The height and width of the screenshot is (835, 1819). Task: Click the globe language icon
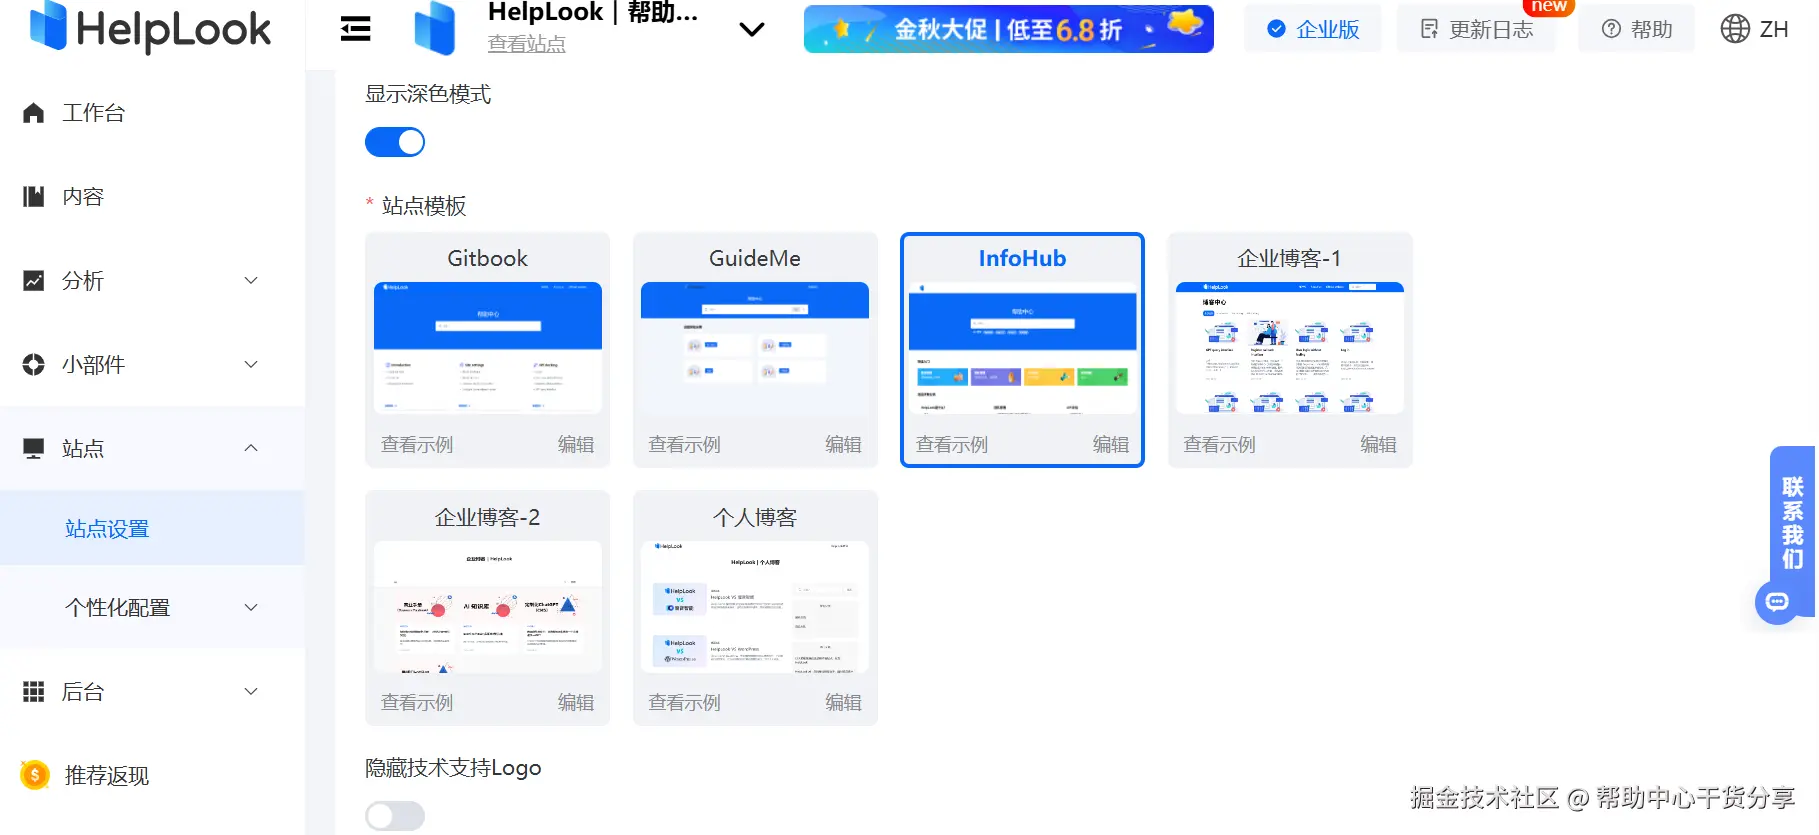pyautogui.click(x=1735, y=29)
